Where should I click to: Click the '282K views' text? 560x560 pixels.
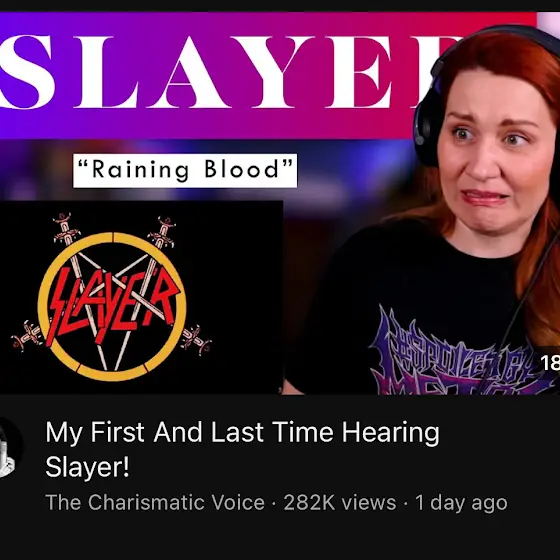point(340,502)
